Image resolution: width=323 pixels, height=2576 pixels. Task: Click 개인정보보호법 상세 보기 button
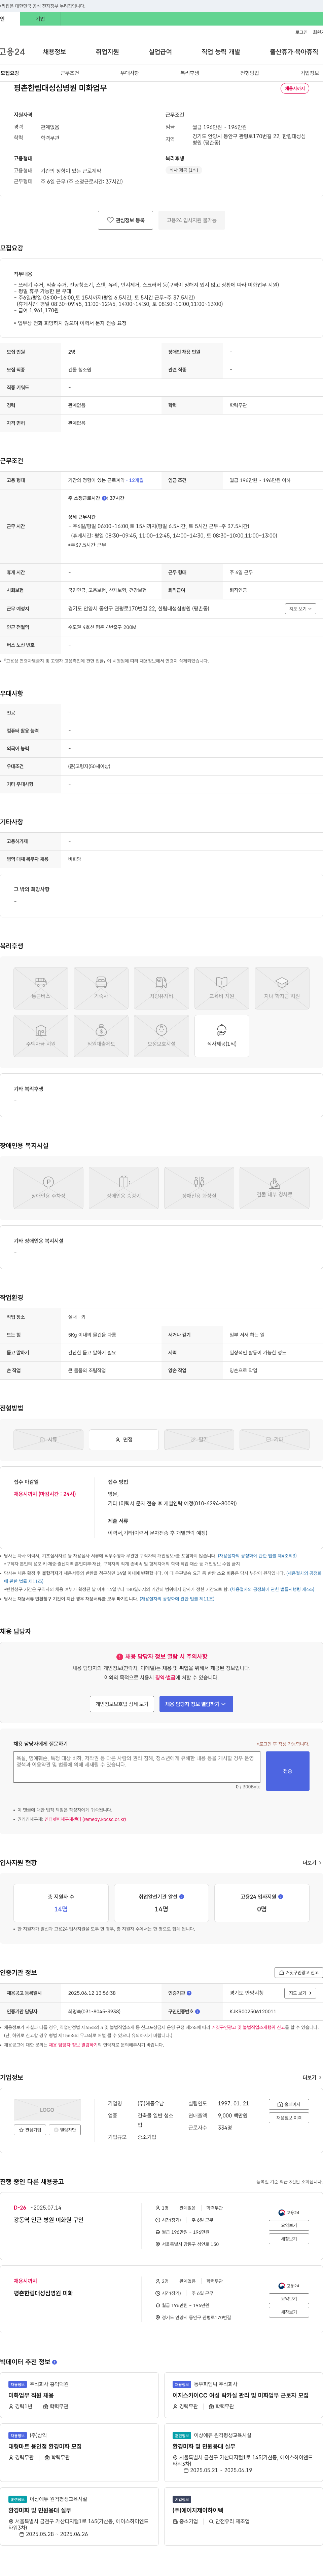122,1704
